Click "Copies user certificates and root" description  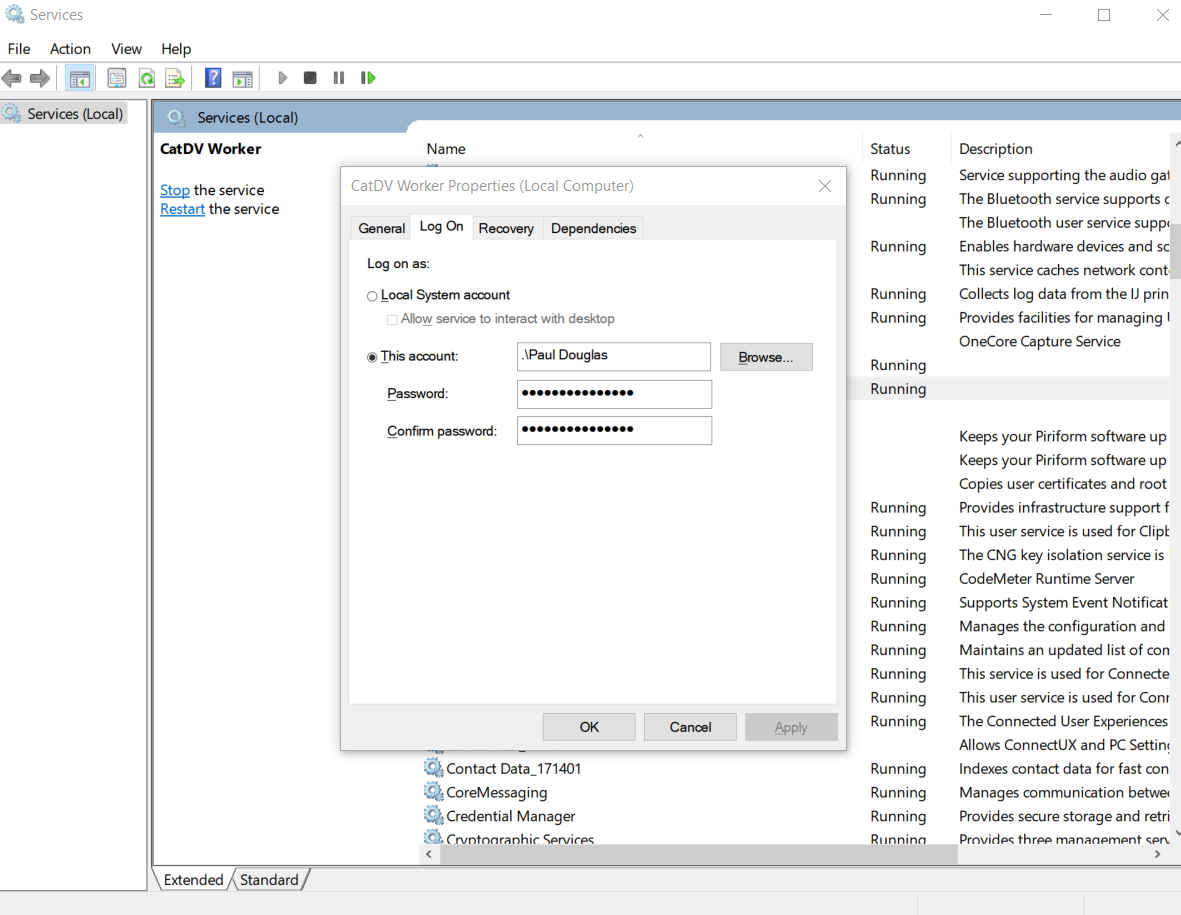(x=1063, y=483)
